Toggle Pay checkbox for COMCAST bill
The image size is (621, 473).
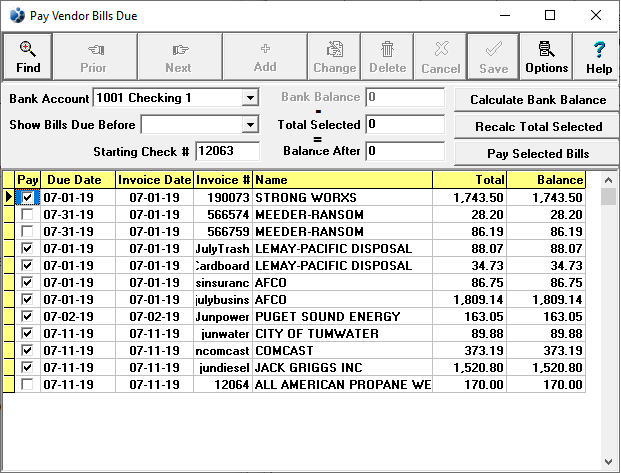[27, 351]
